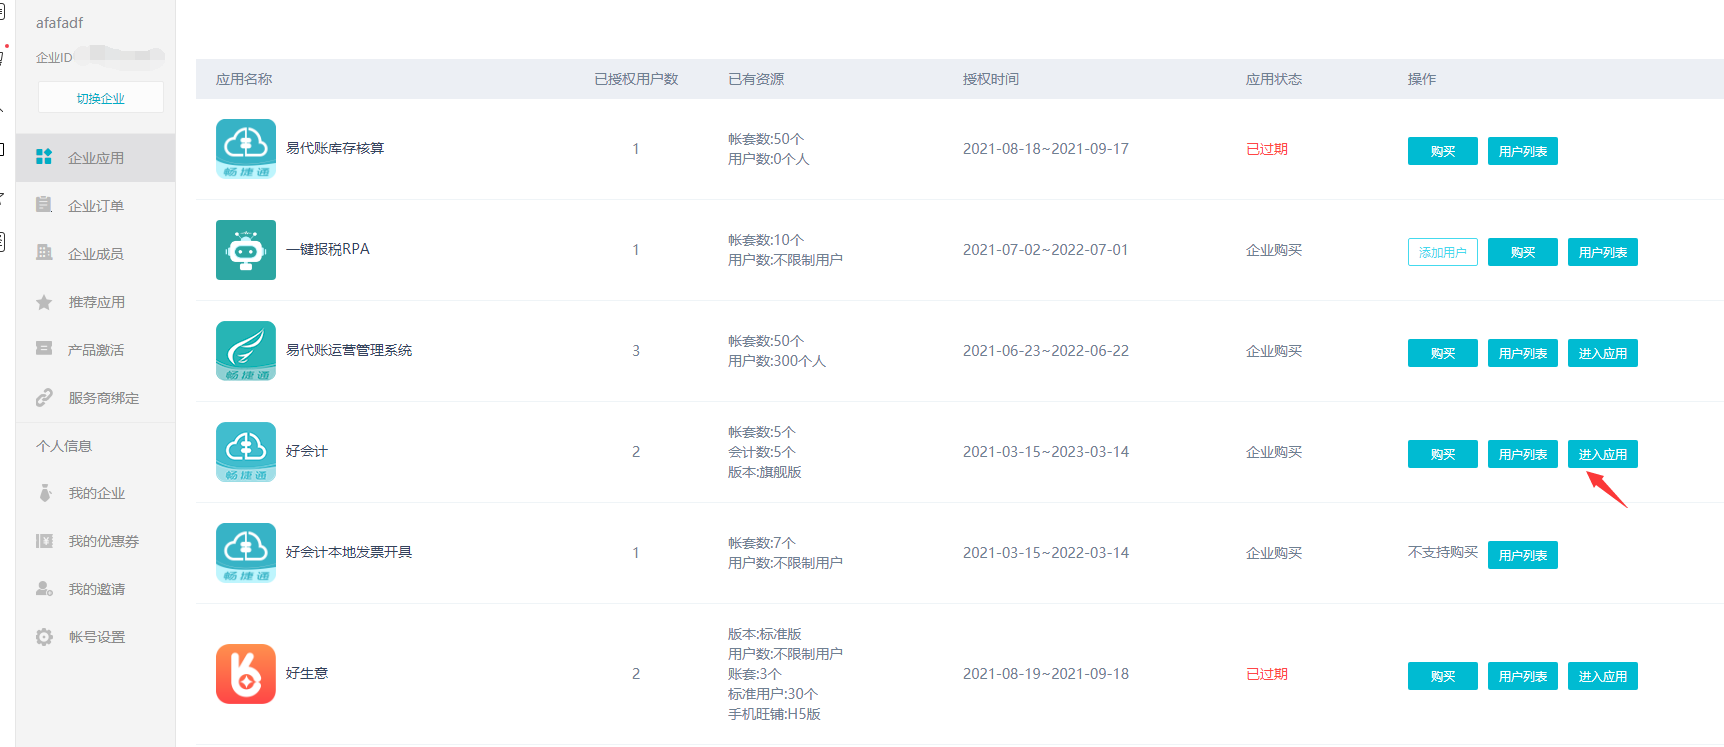
Task: Click 添加用户 for 一键报税RPA
Action: click(x=1442, y=252)
